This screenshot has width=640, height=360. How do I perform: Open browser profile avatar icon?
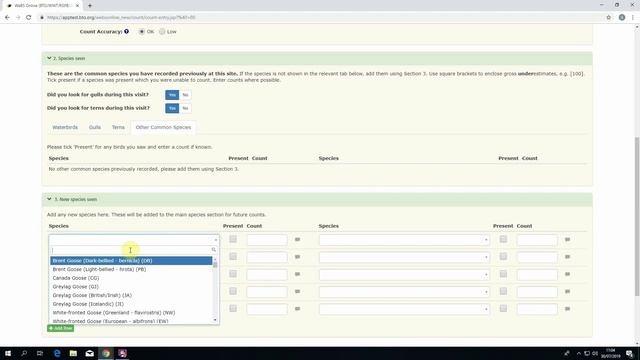tap(622, 18)
